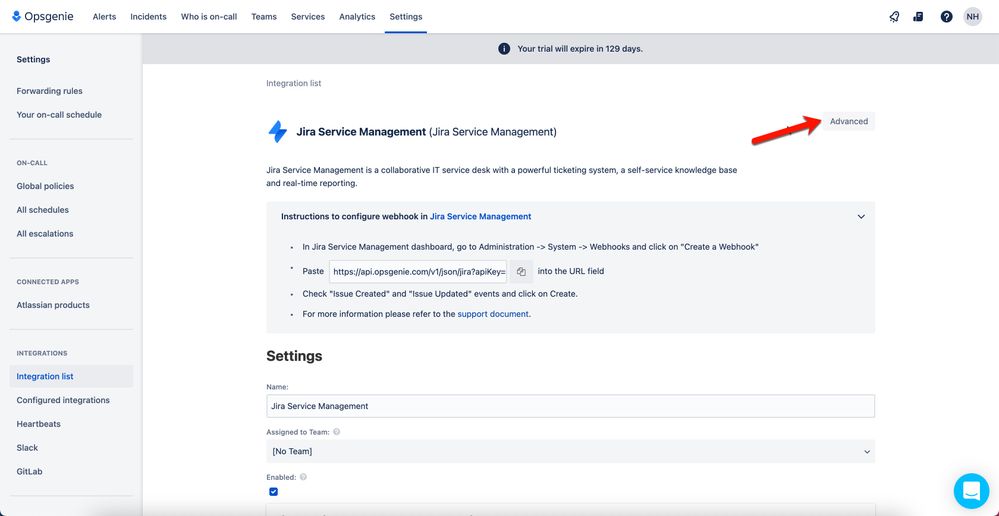Open Atlassian products in sidebar
Screen dimensions: 999x516
pyautogui.click(x=53, y=305)
